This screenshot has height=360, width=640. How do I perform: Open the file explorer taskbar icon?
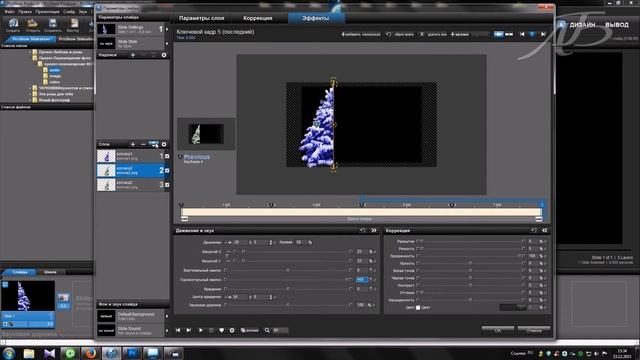(x=29, y=353)
